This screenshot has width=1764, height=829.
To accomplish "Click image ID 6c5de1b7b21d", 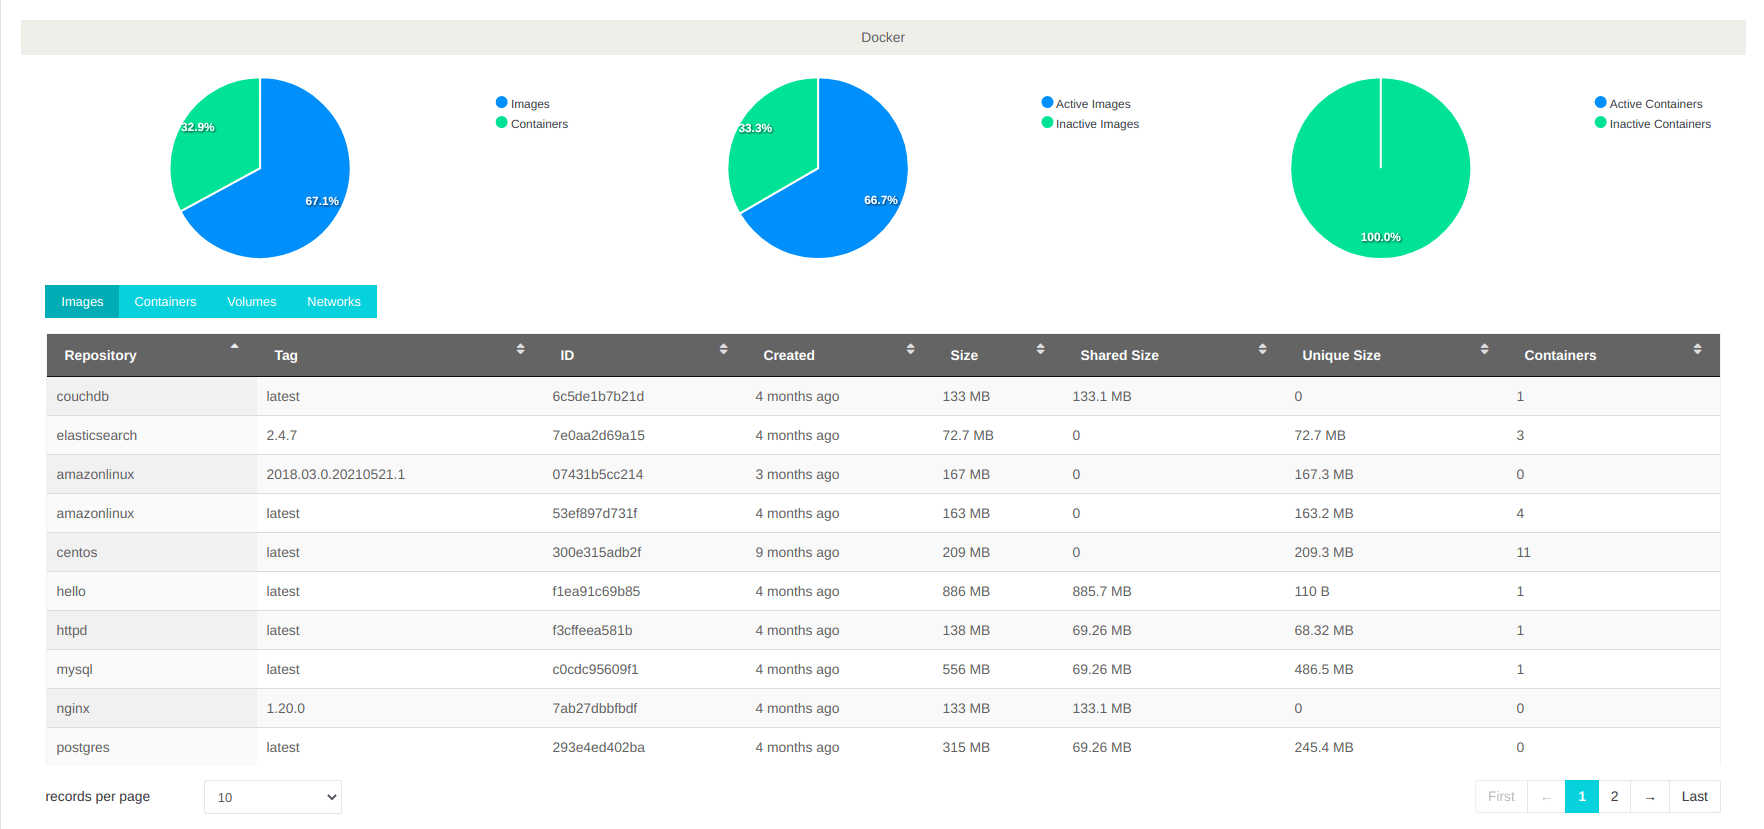I will pyautogui.click(x=598, y=396).
